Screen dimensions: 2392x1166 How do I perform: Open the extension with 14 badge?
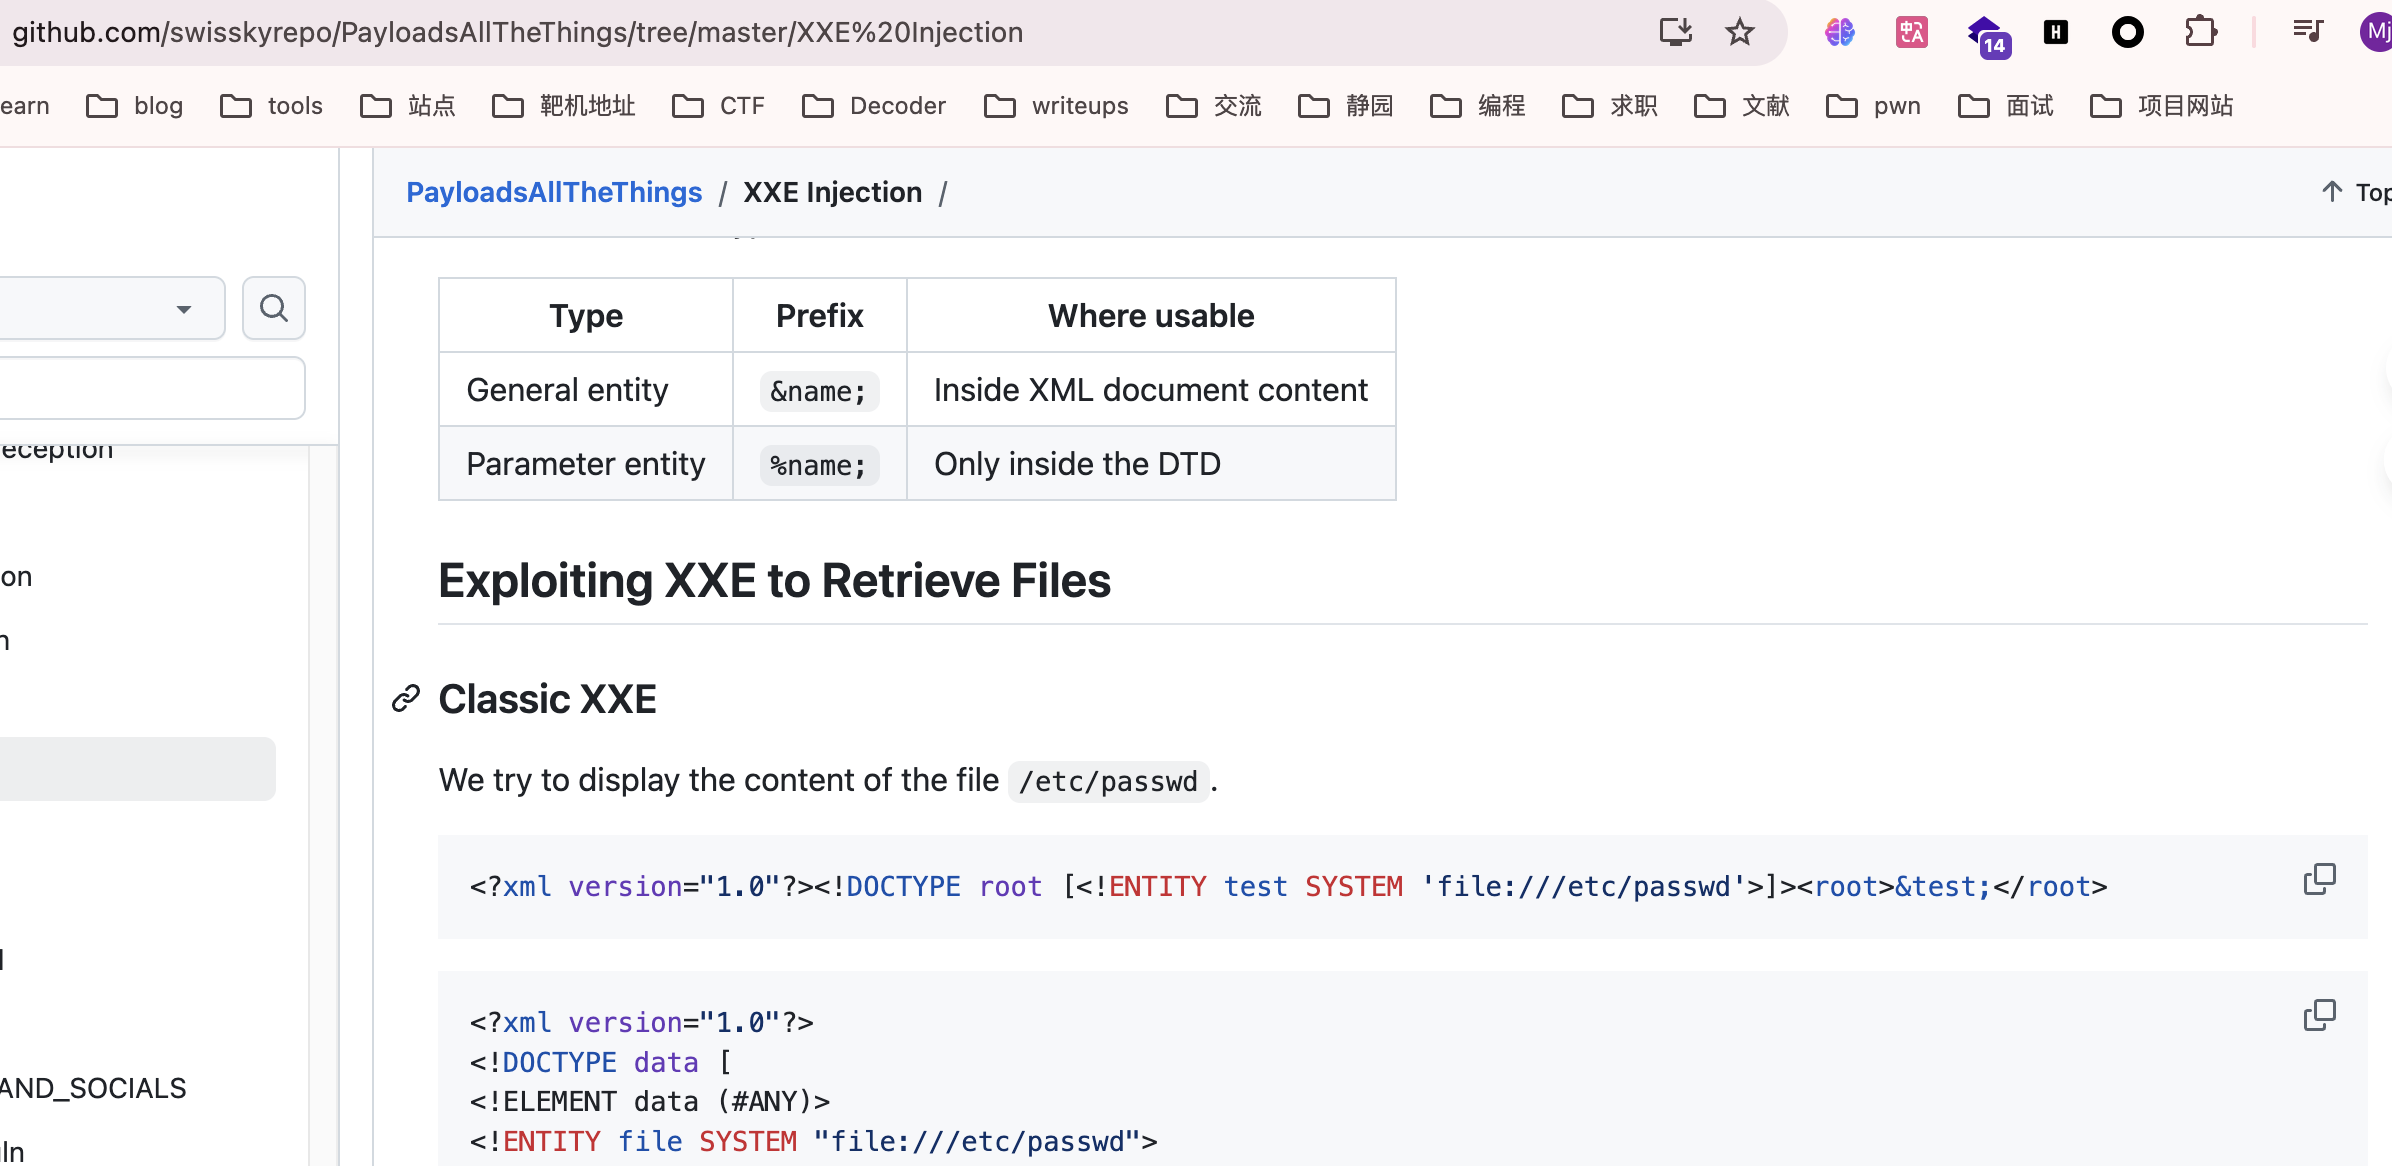[x=1987, y=35]
